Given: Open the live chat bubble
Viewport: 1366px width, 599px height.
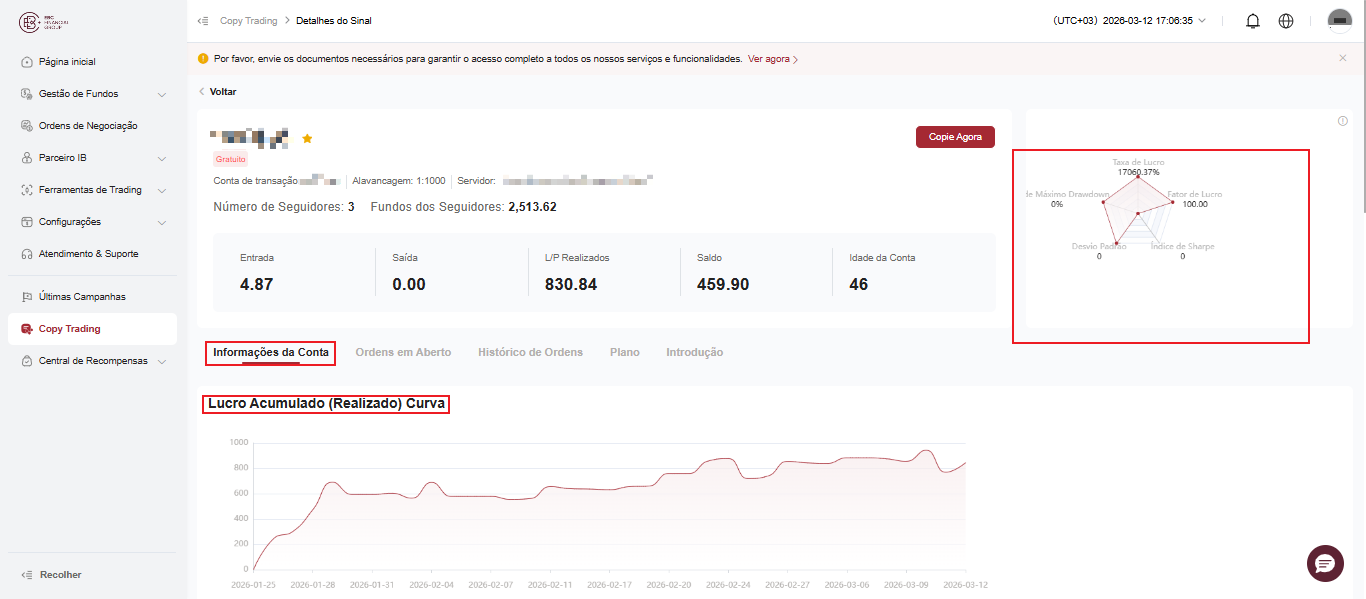Looking at the screenshot, I should pyautogui.click(x=1325, y=563).
